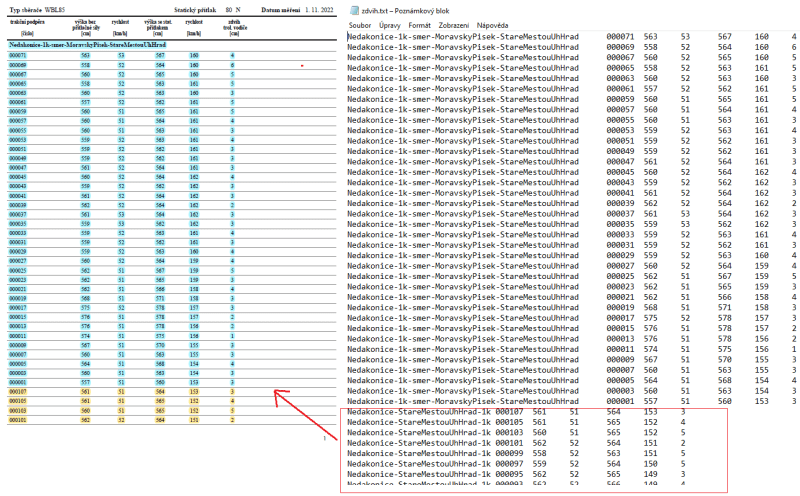
Task: Select row 000071 in the report table
Action: (x=172, y=56)
